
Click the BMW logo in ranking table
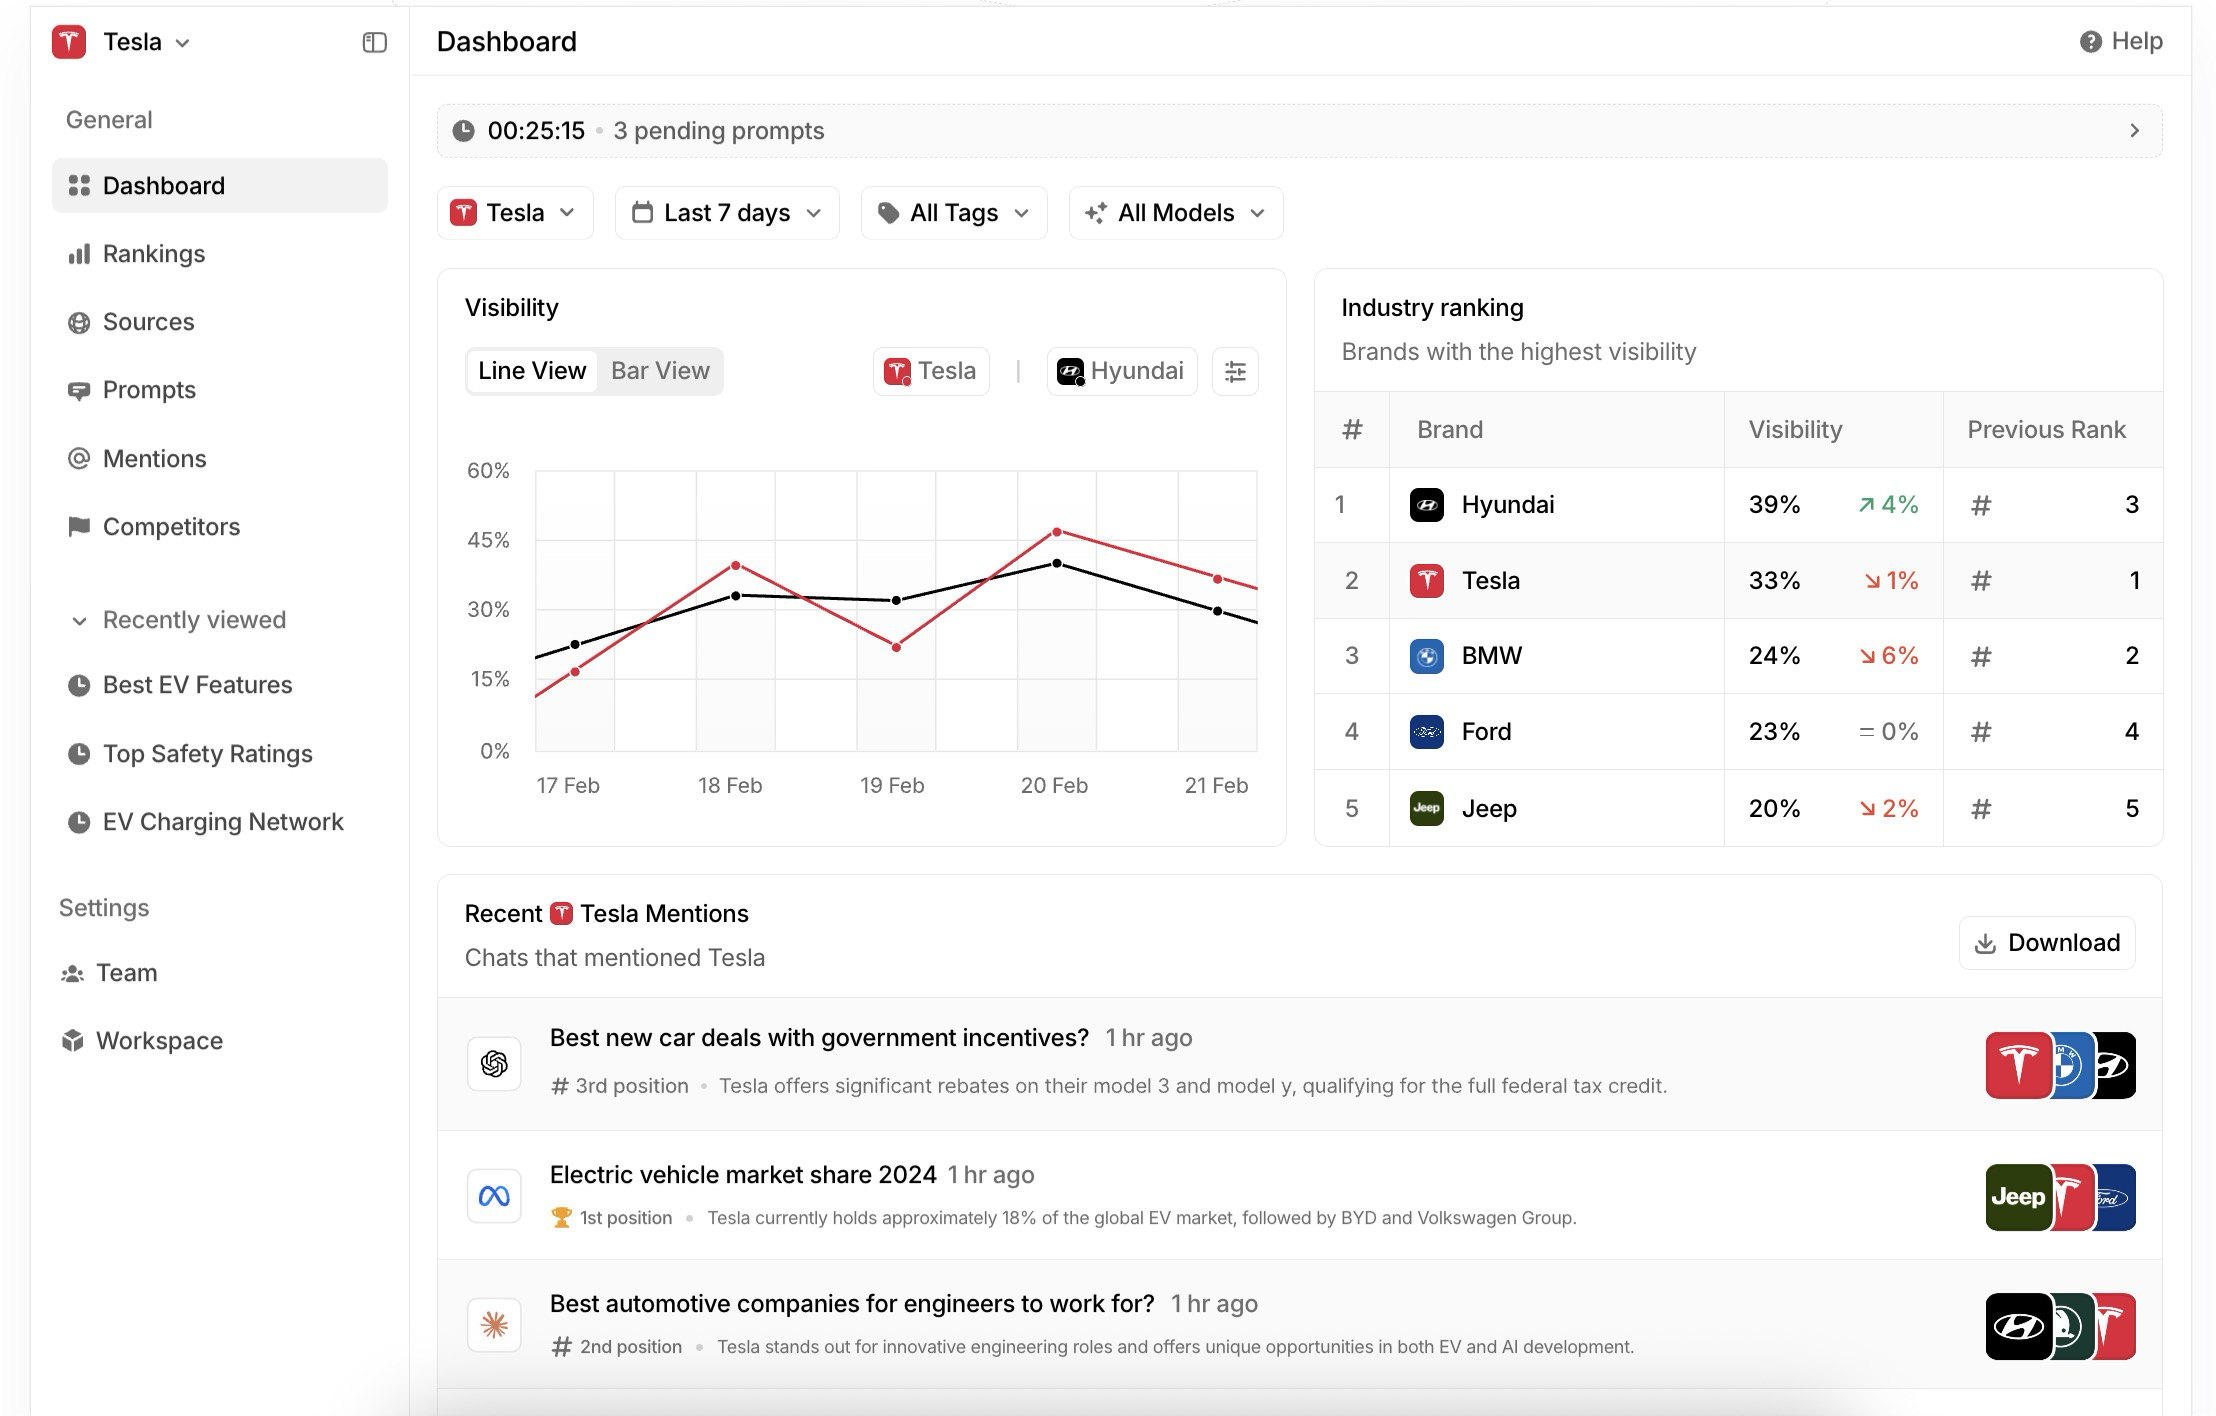click(1426, 656)
